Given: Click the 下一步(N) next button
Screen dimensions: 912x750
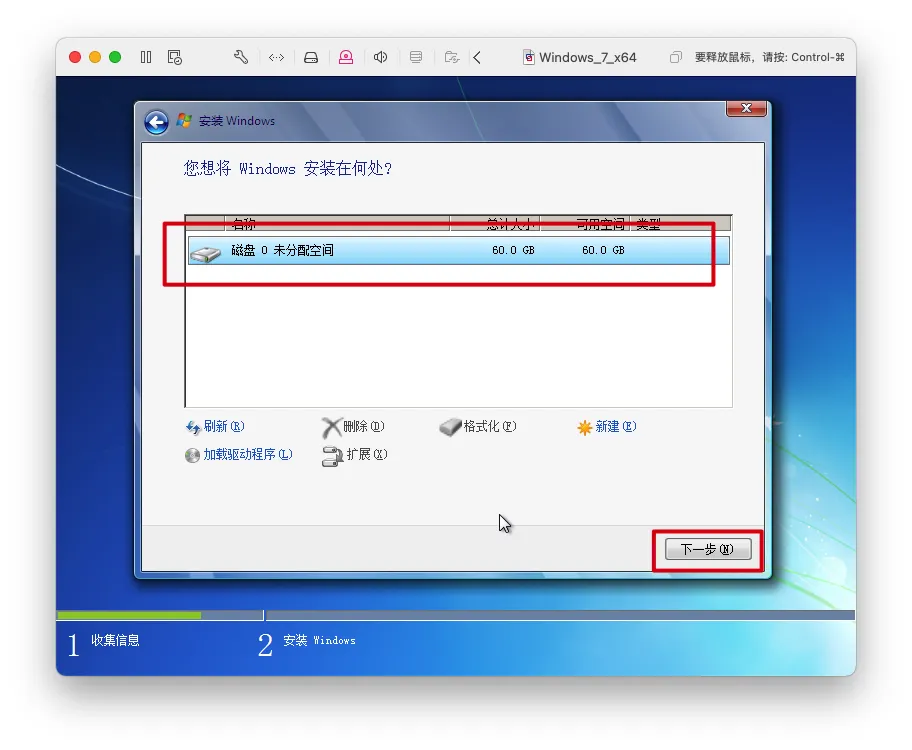Looking at the screenshot, I should pos(708,549).
